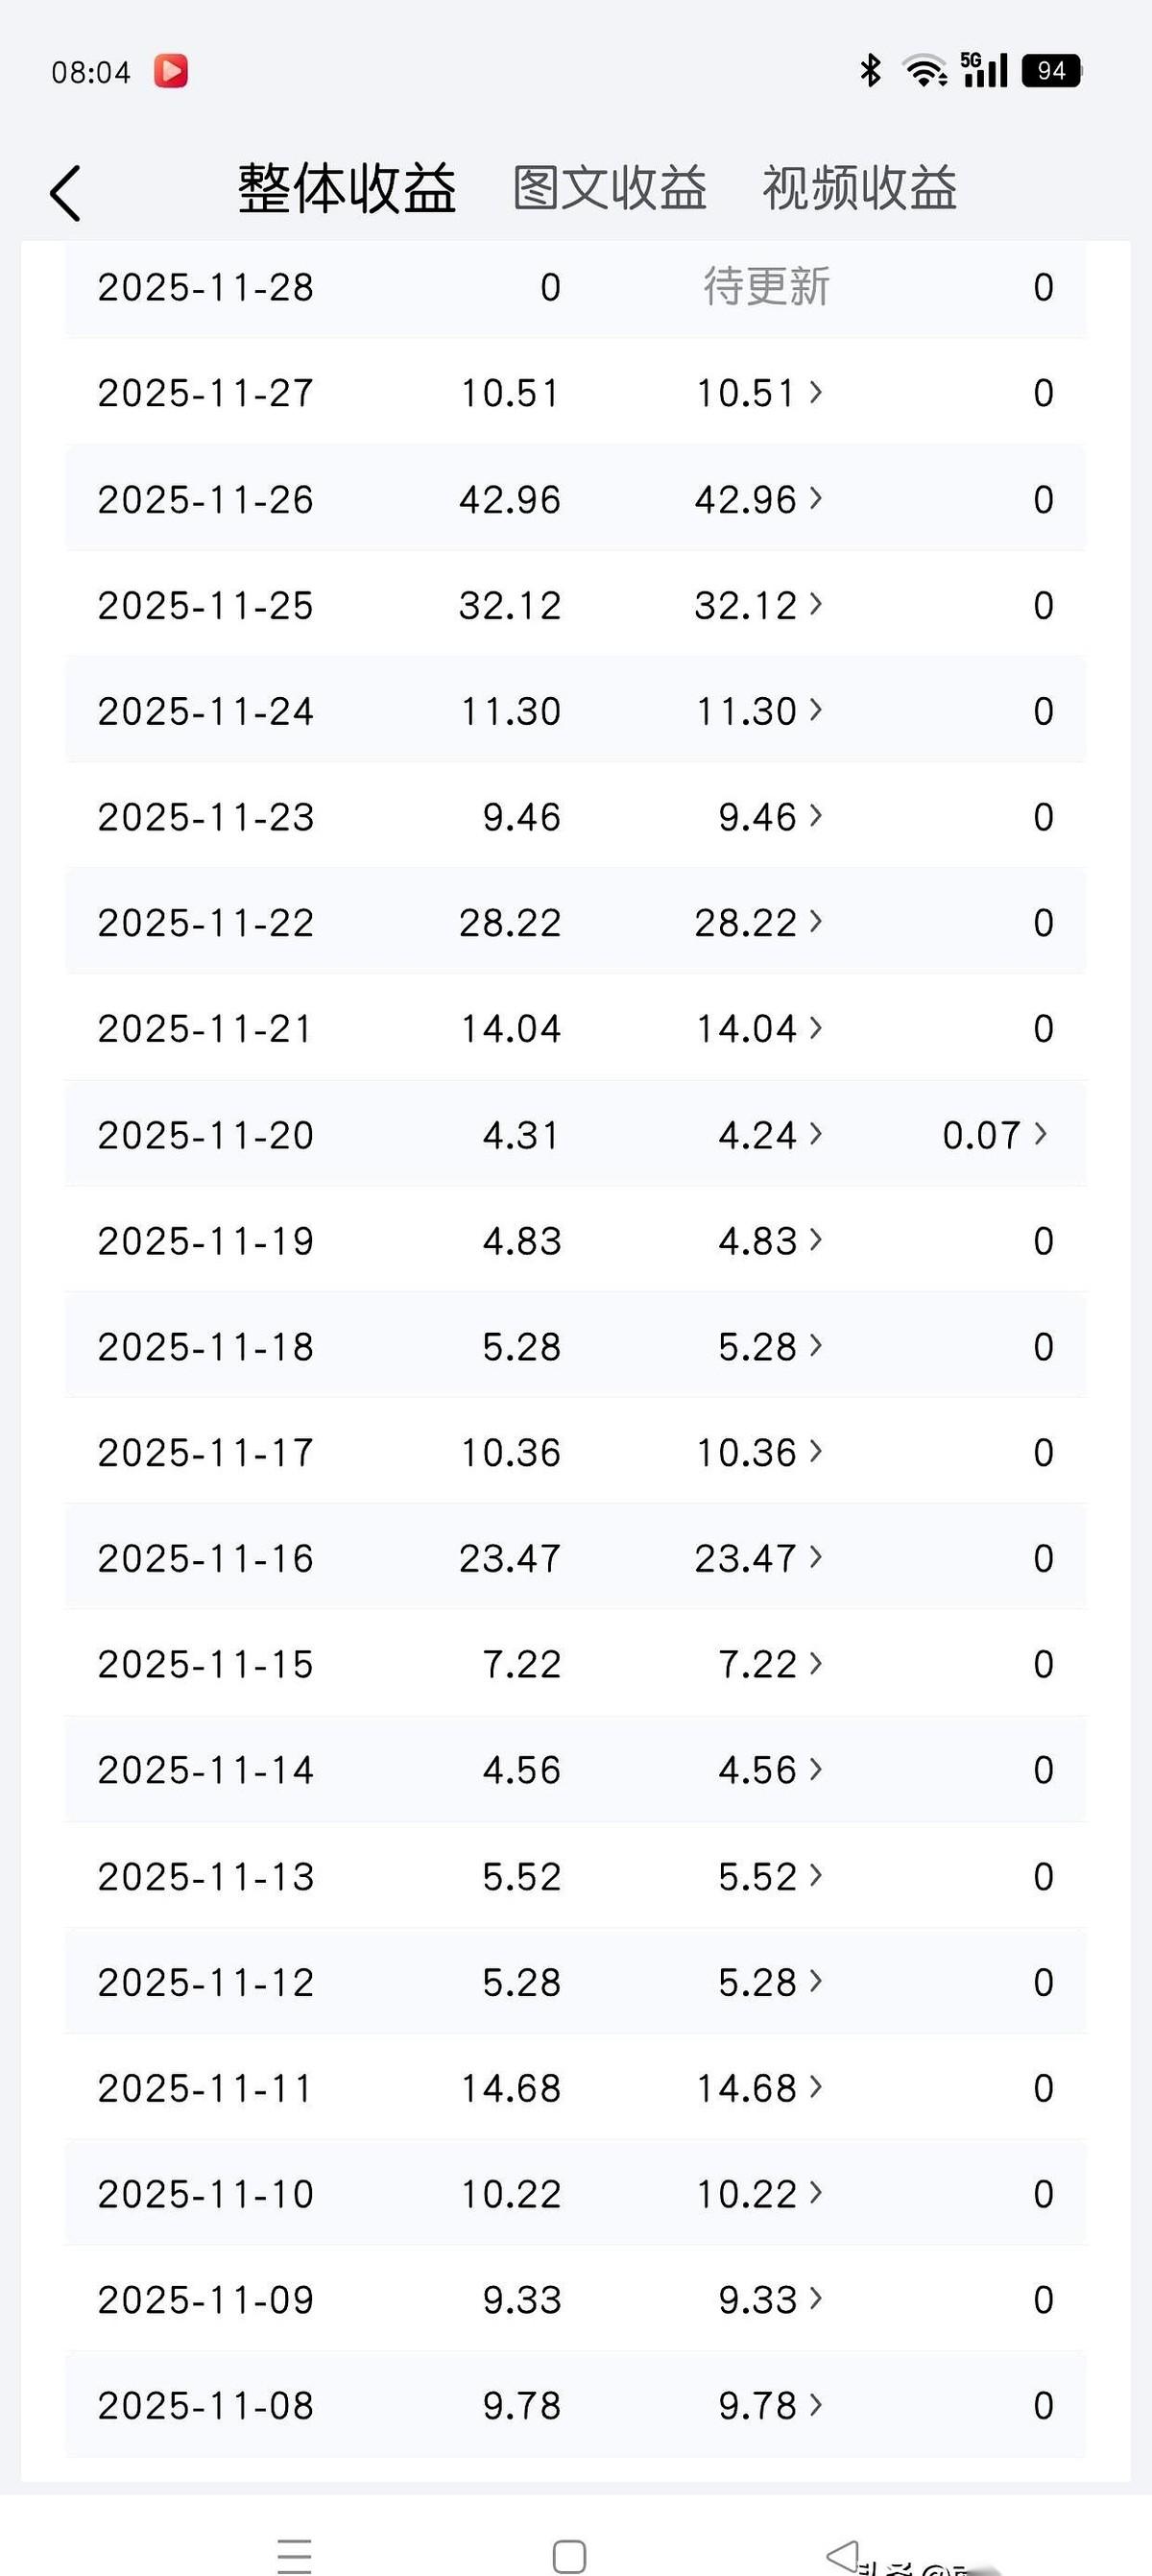The height and width of the screenshot is (2576, 1152).
Task: Tap the red video app status icon
Action: coord(171,71)
